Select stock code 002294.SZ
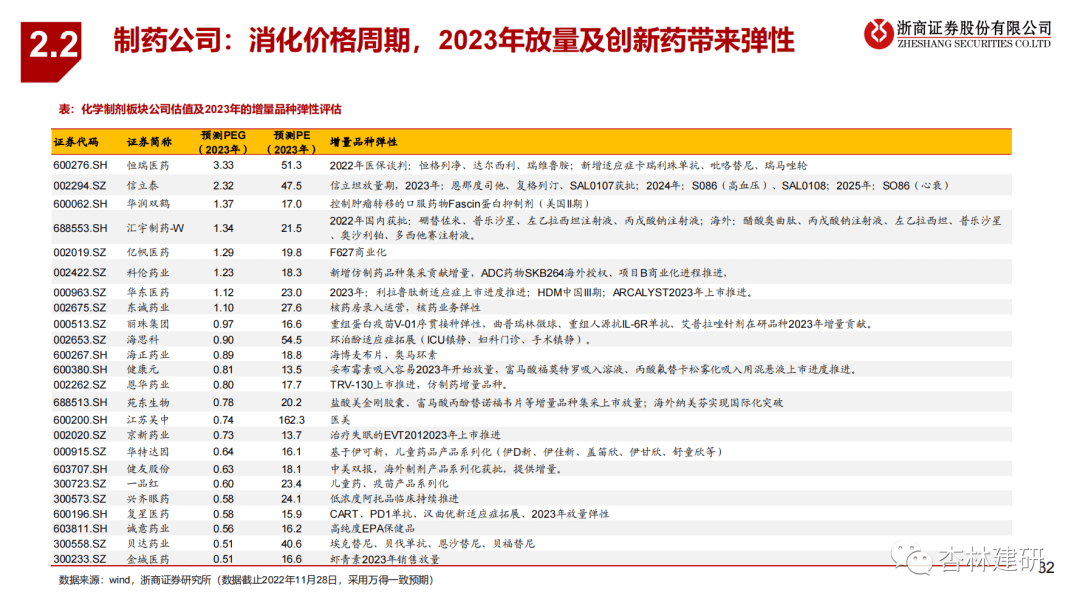1080x607 pixels. point(80,186)
